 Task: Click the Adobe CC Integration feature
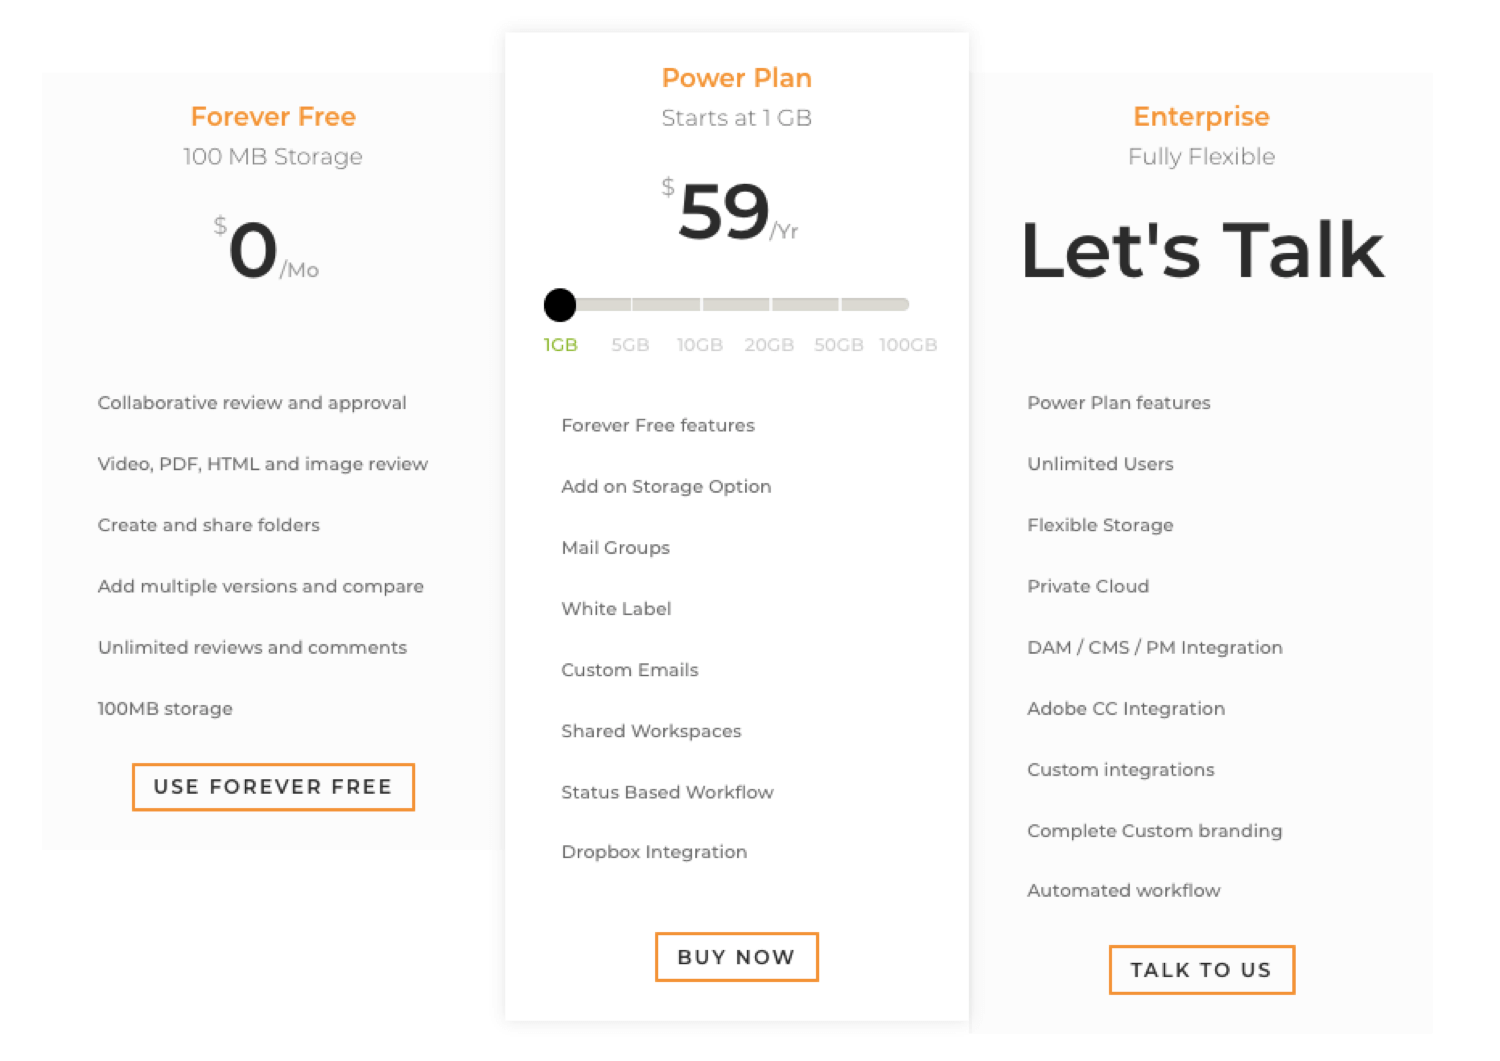tap(1126, 709)
